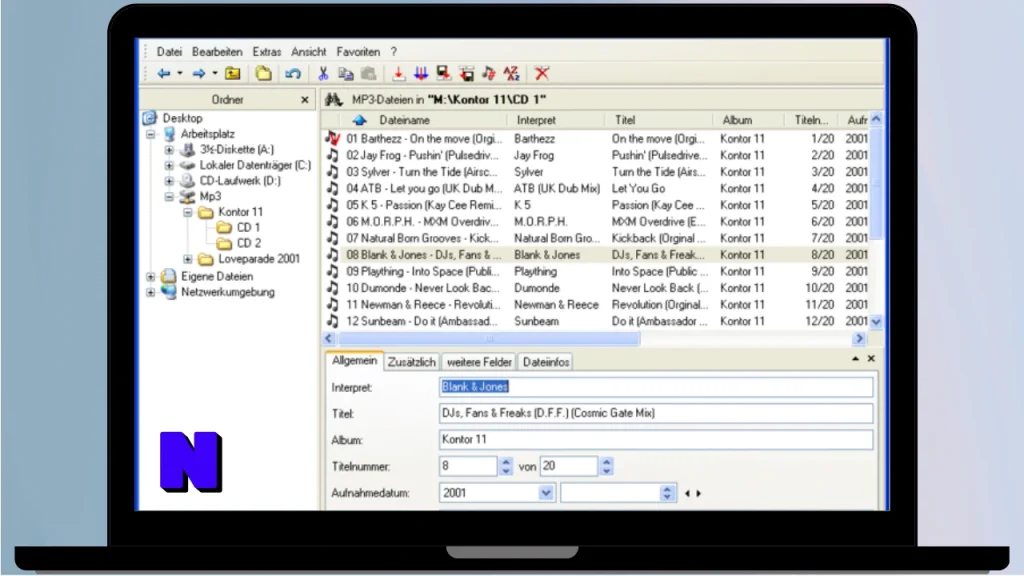
Task: Click into the Album input field
Action: click(656, 440)
